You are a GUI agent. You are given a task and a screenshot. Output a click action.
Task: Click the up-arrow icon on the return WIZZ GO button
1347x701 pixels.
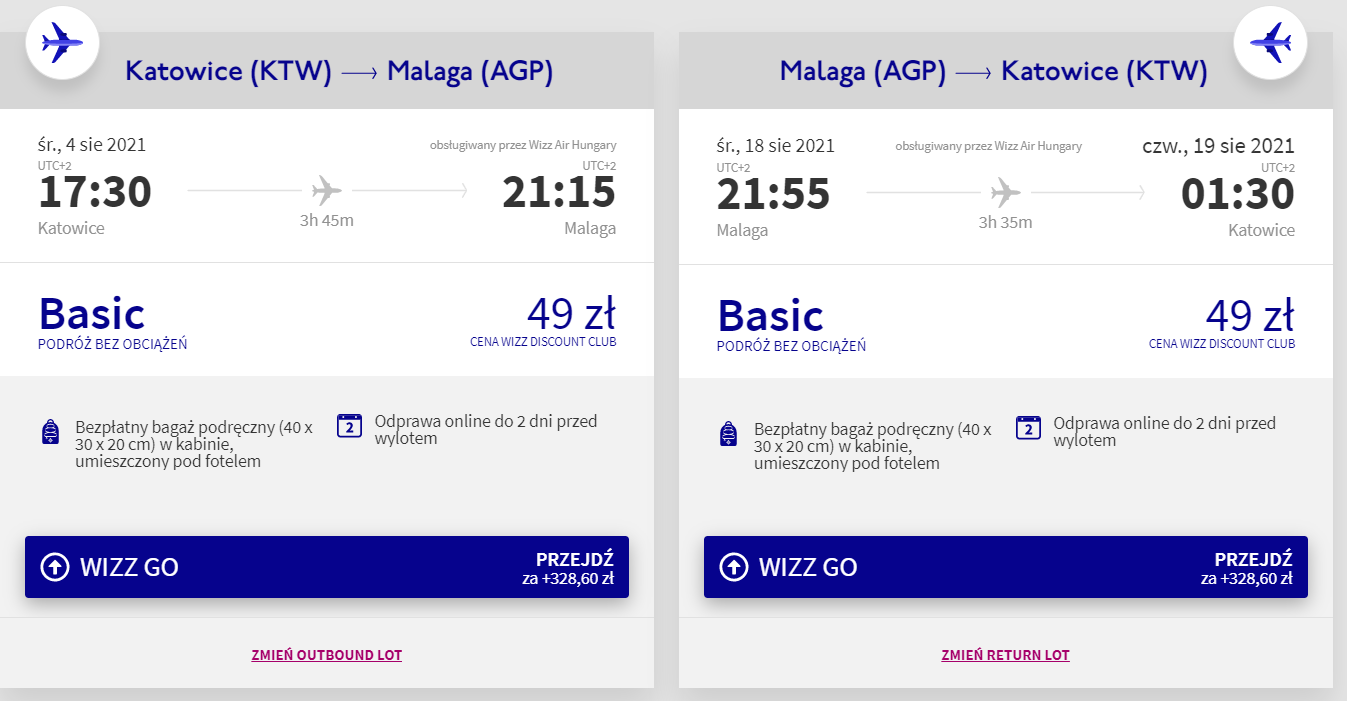pos(733,567)
